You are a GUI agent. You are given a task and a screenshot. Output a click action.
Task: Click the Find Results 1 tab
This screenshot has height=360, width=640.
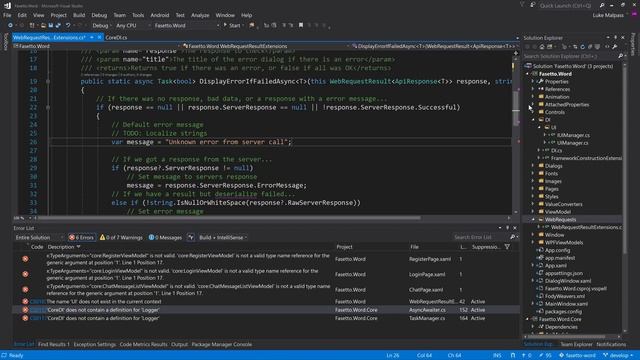pos(53,344)
